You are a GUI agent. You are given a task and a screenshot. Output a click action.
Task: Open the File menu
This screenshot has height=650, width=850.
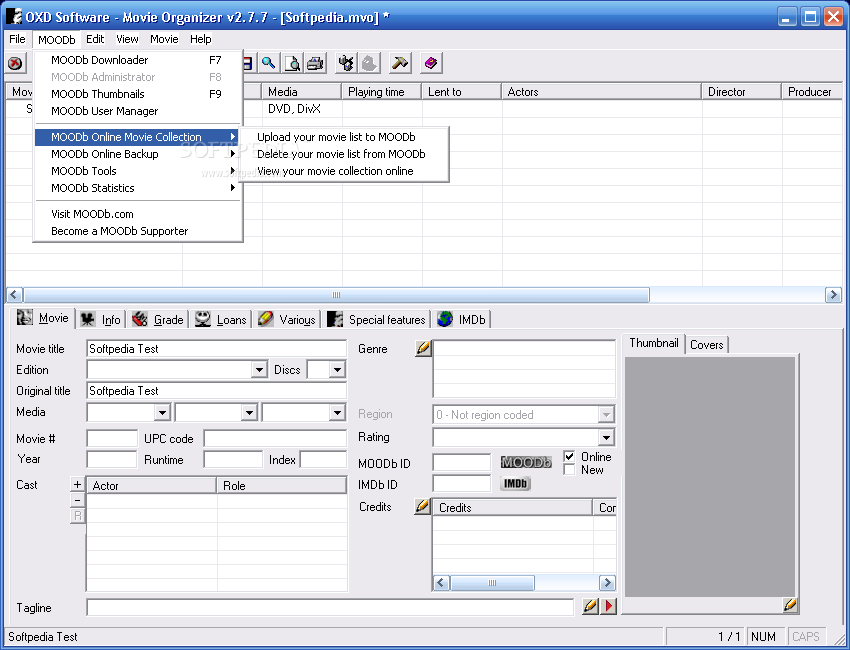point(17,39)
